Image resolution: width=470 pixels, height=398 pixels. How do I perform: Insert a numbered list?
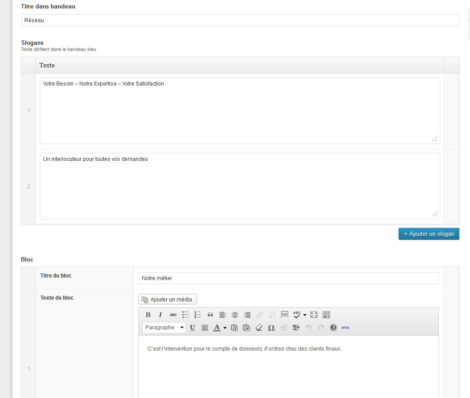198,315
